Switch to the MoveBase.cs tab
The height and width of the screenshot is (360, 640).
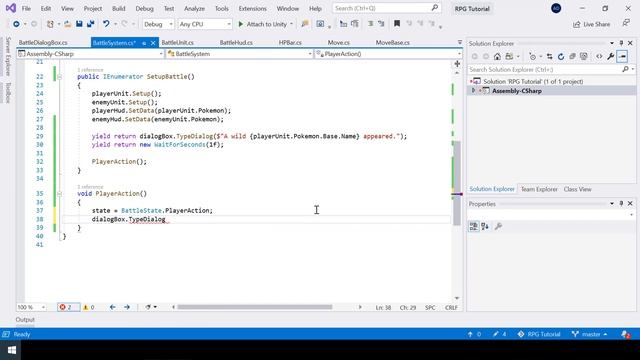pos(393,42)
